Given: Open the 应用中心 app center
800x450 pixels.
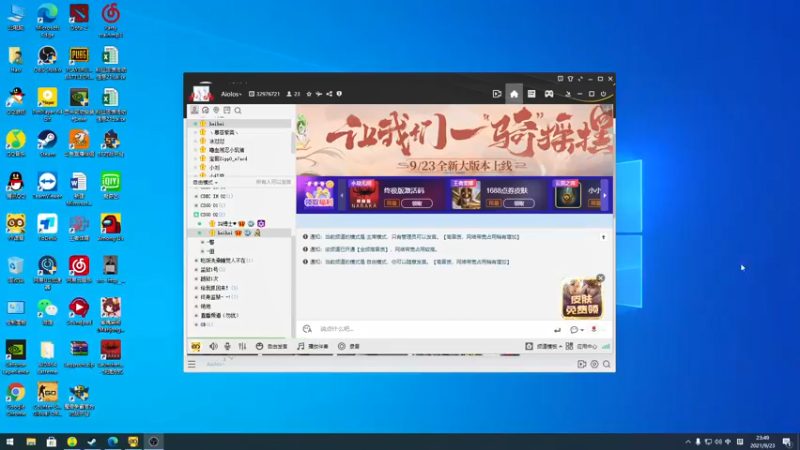Looking at the screenshot, I should pos(581,346).
